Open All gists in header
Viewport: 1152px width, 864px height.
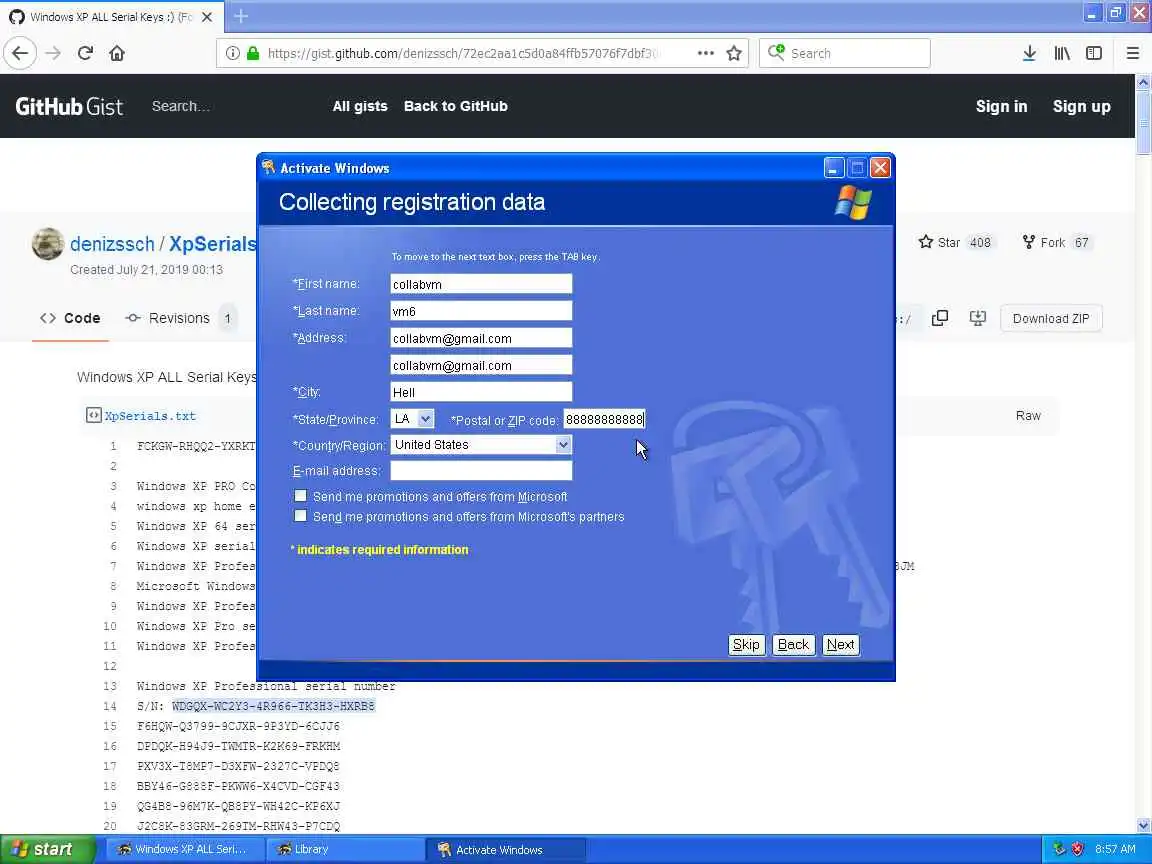[360, 106]
